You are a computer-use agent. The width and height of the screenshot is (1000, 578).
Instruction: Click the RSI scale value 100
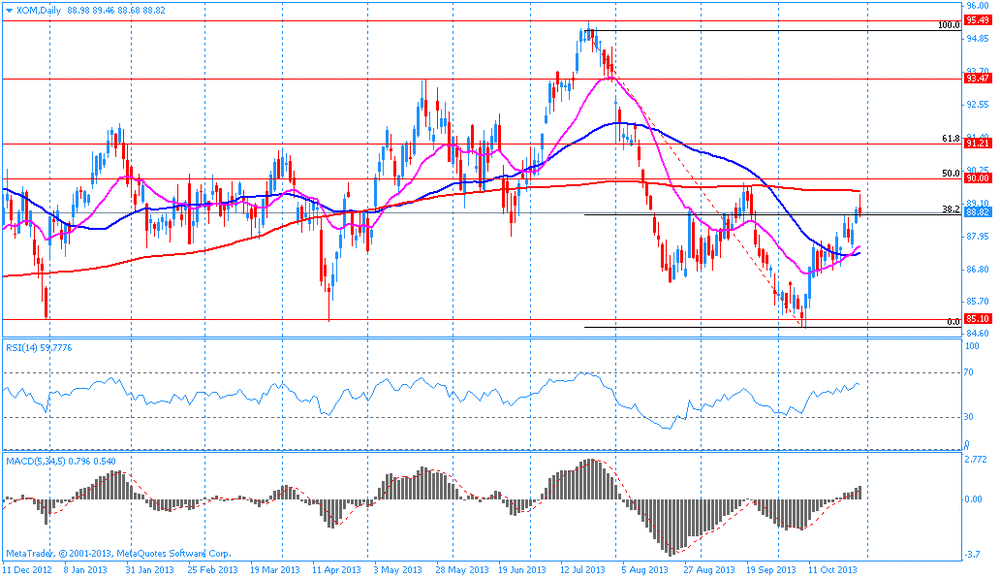tap(973, 346)
